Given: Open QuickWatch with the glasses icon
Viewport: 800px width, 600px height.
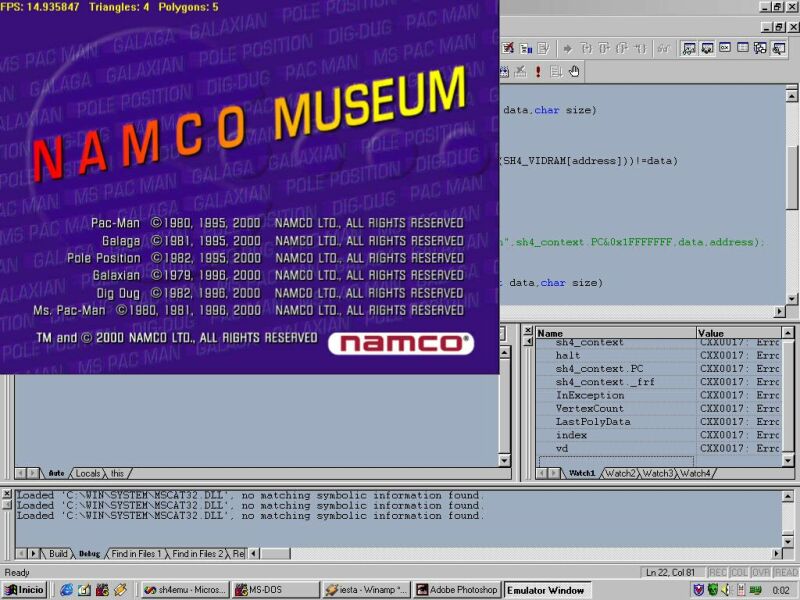Looking at the screenshot, I should pos(663,48).
